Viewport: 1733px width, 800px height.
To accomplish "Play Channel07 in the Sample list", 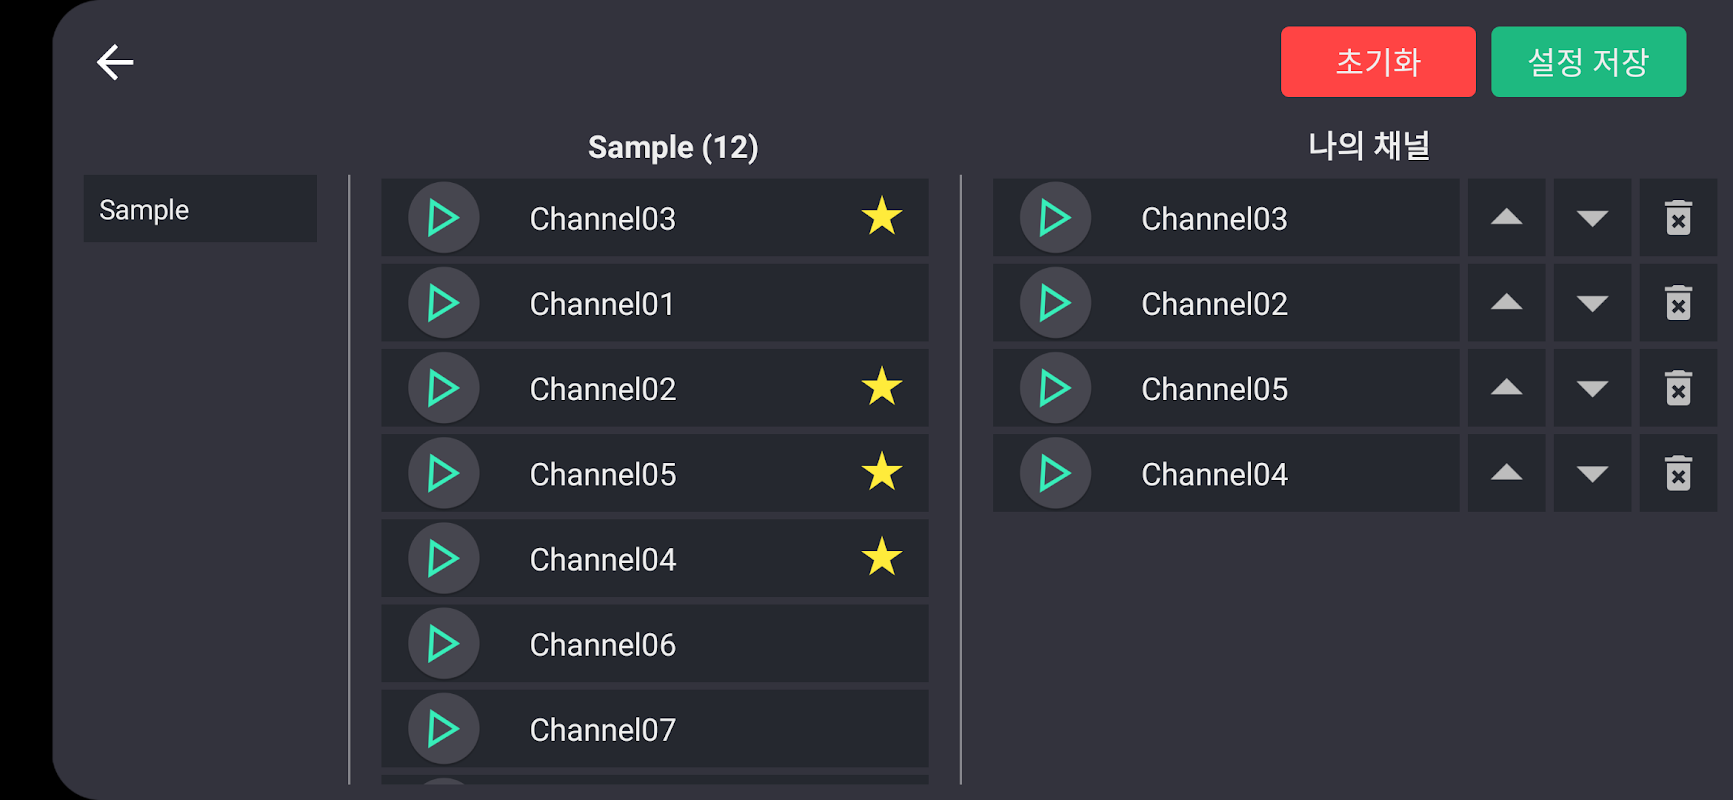I will click(443, 729).
